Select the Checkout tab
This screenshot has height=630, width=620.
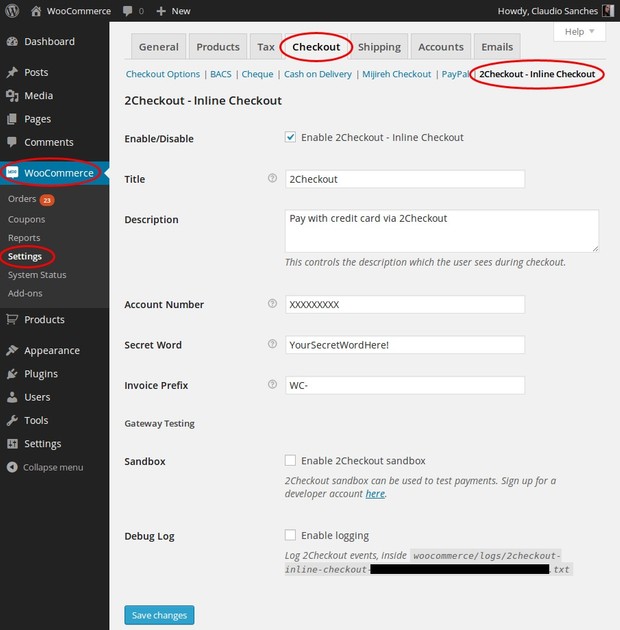316,47
